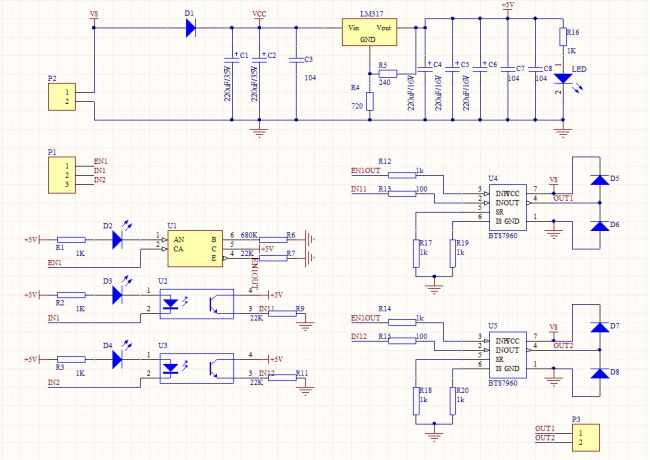Select the D2 LED symbol

tap(117, 240)
